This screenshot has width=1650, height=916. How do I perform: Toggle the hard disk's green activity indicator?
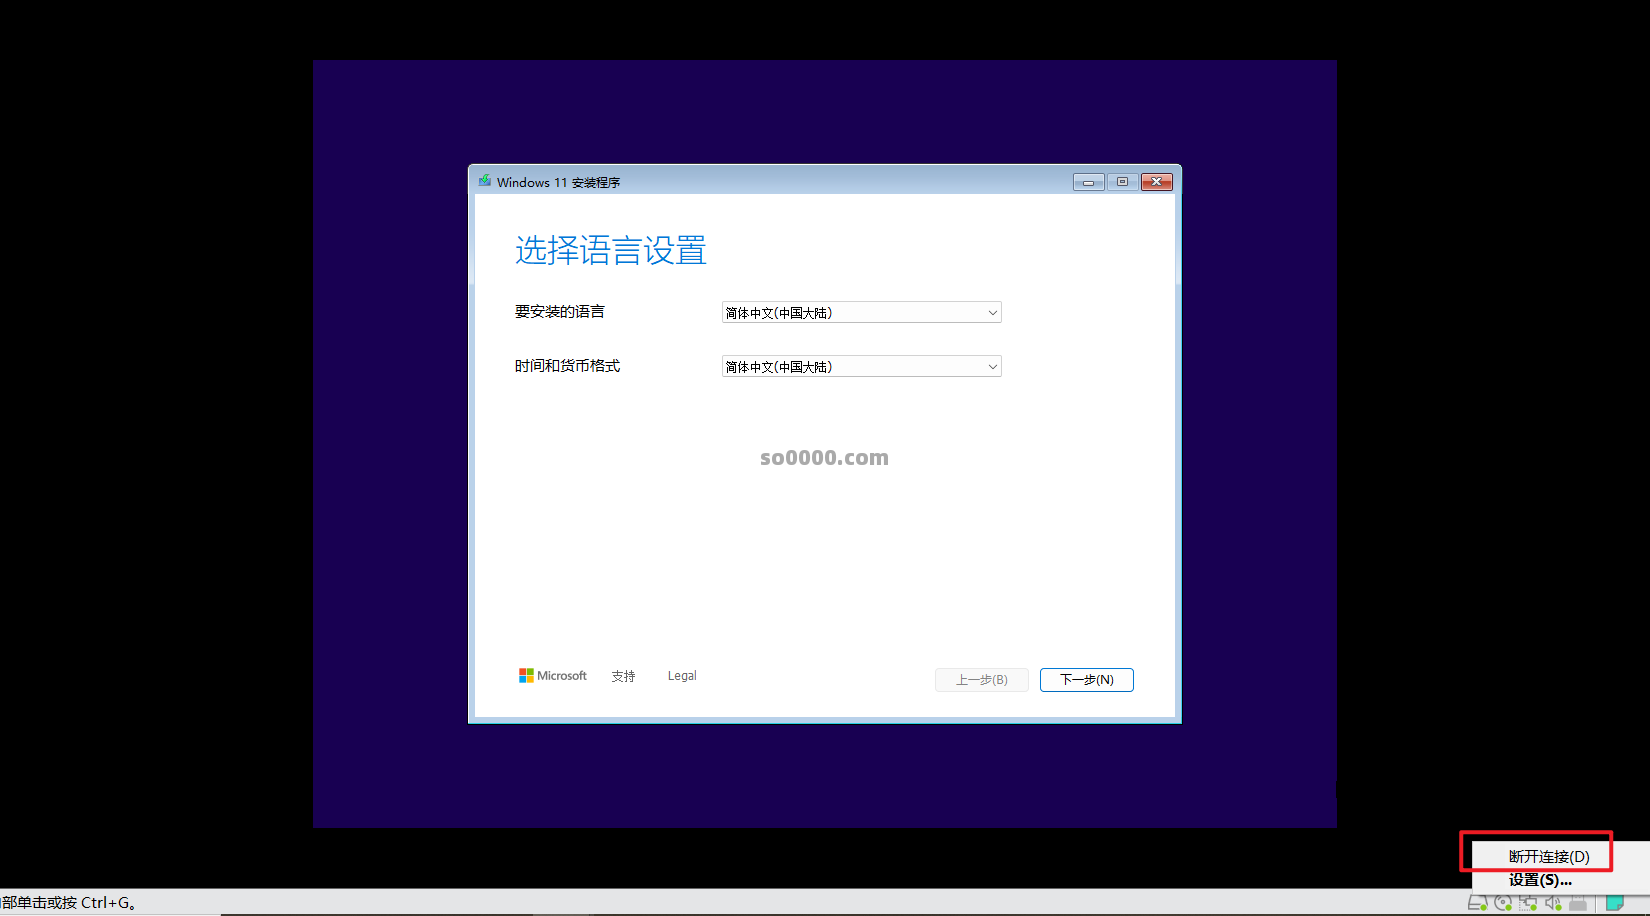(1483, 907)
